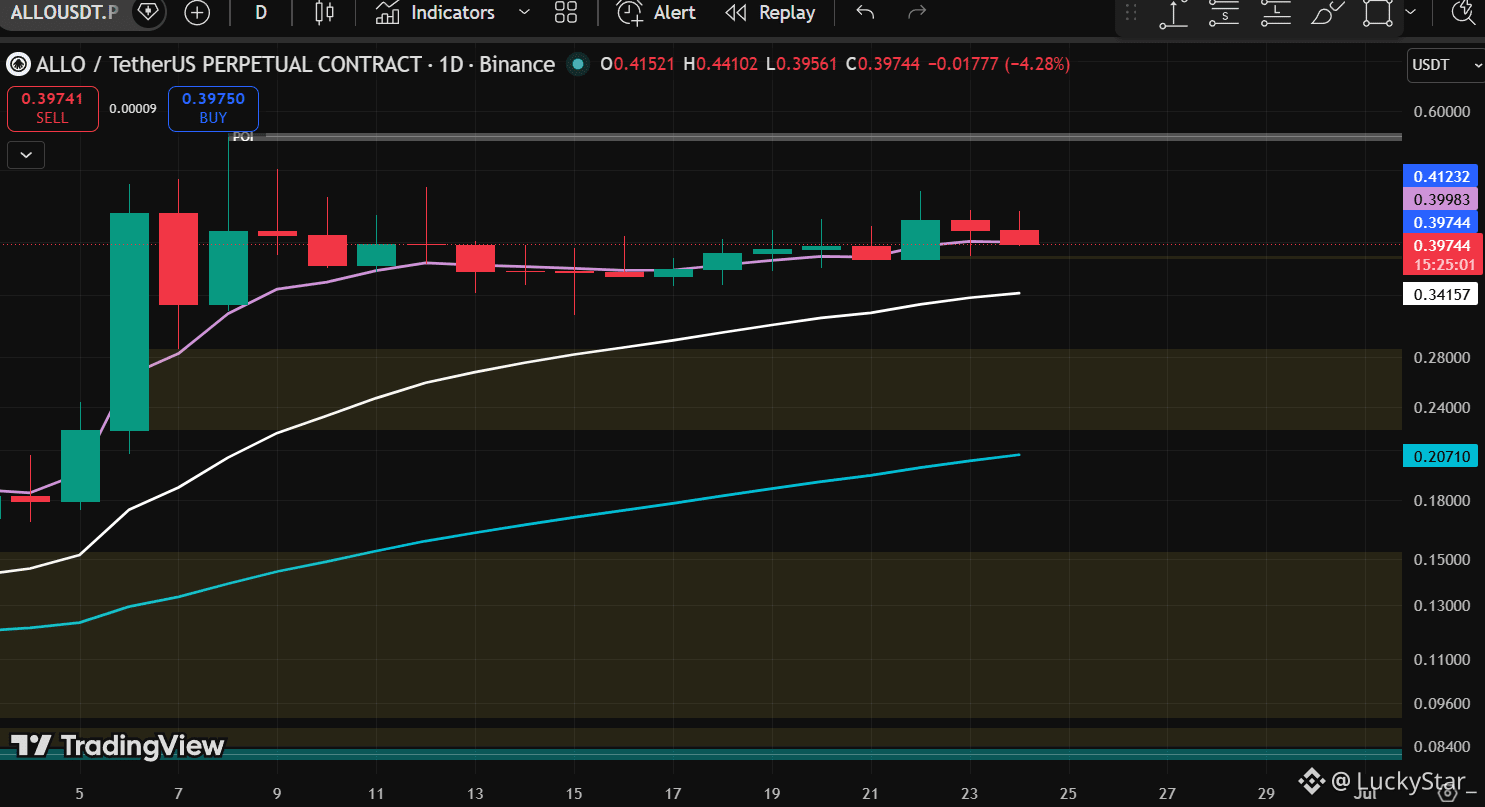Click the 0.15000 price scale tick
1485x807 pixels.
(x=1440, y=559)
